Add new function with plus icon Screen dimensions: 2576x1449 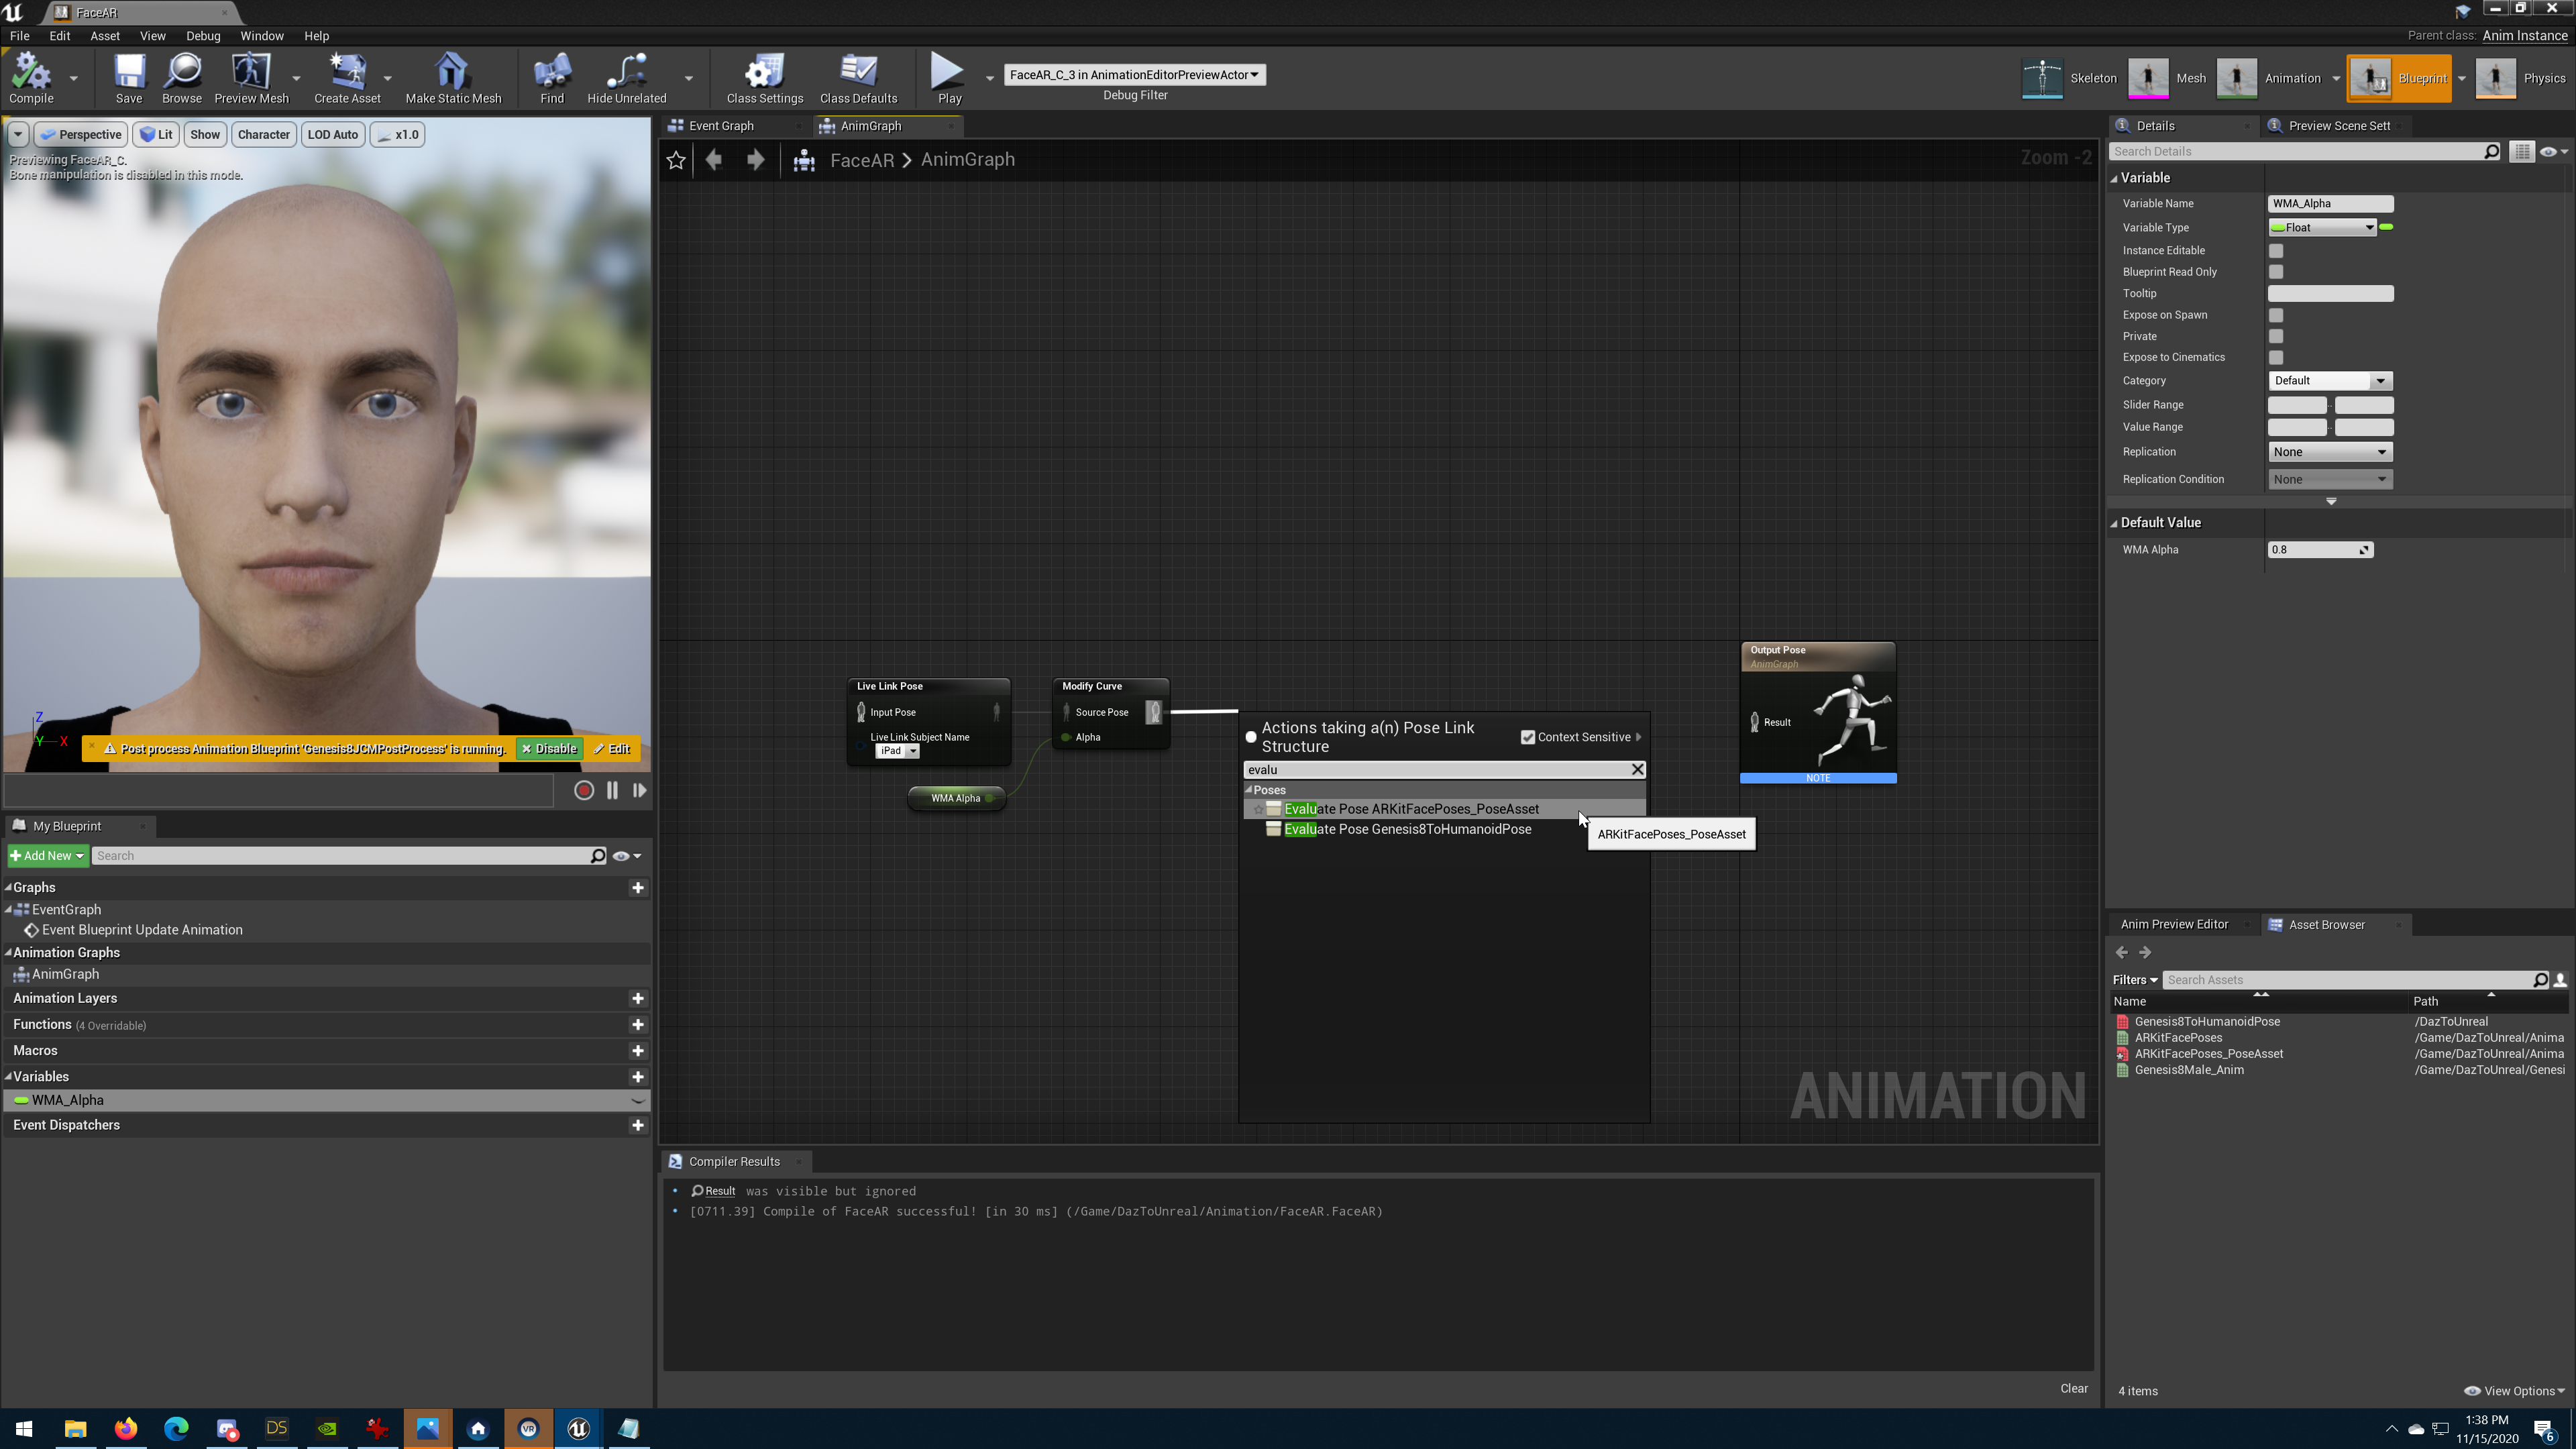pyautogui.click(x=637, y=1025)
